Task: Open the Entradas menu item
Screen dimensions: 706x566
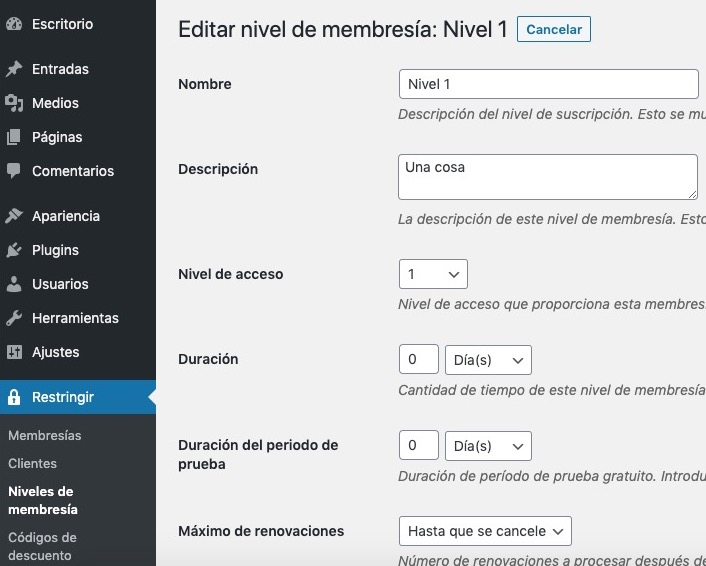Action: (x=78, y=69)
